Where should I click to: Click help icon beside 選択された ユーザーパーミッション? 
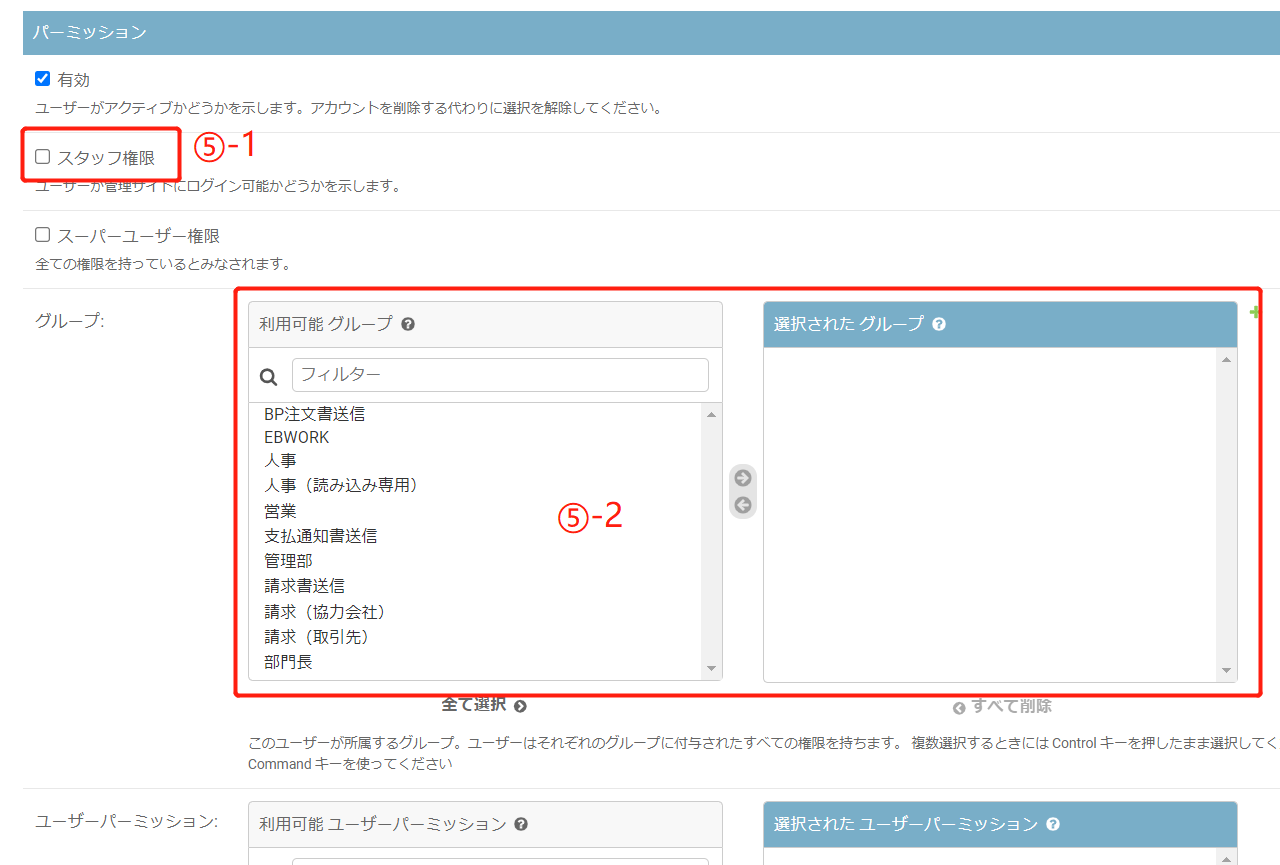1052,824
